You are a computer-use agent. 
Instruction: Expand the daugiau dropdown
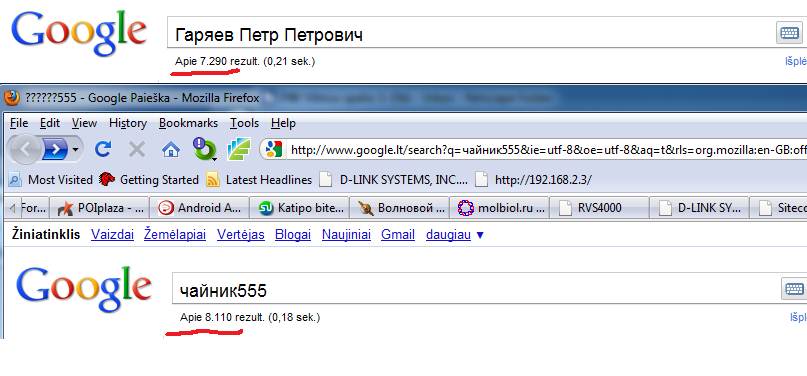455,235
